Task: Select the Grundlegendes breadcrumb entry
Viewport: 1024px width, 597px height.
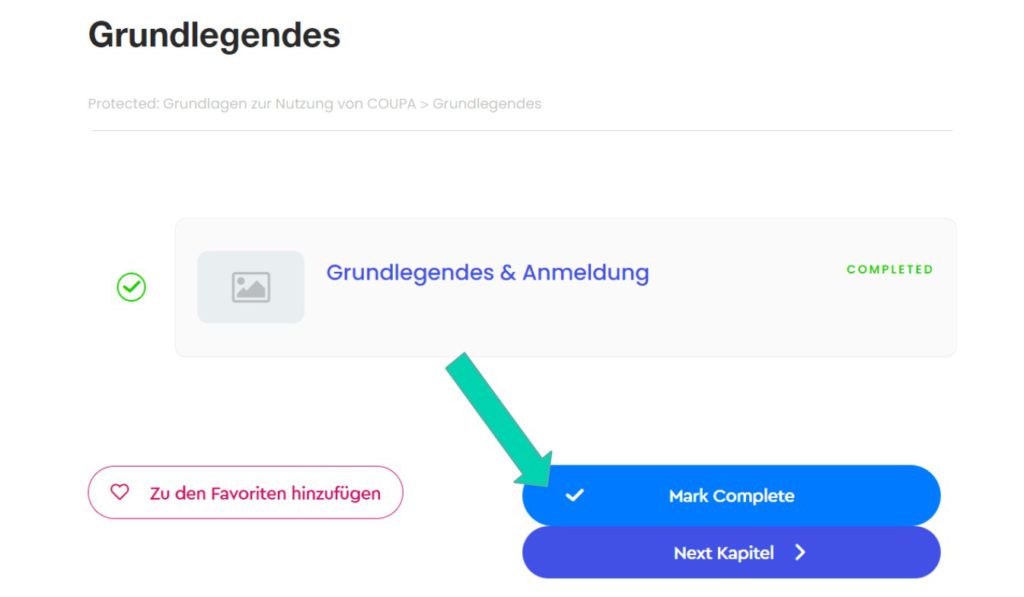Action: coord(487,104)
